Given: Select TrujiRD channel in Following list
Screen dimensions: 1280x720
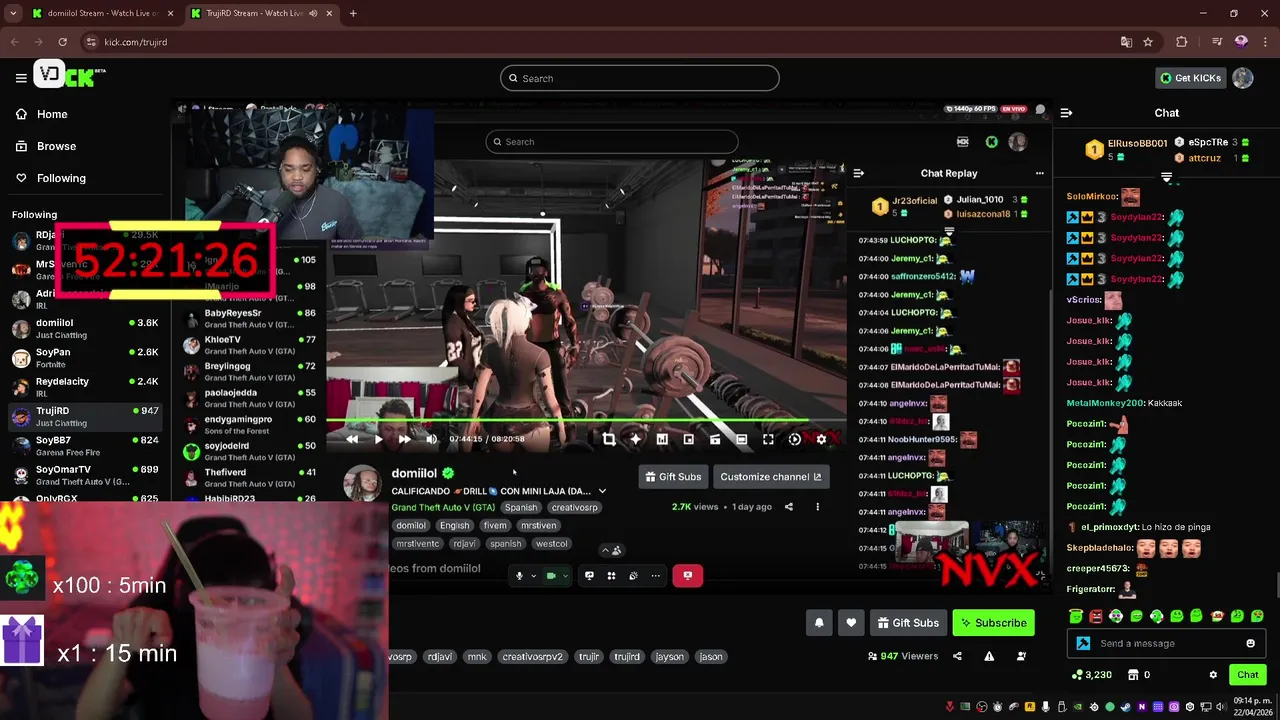Looking at the screenshot, I should click(85, 416).
